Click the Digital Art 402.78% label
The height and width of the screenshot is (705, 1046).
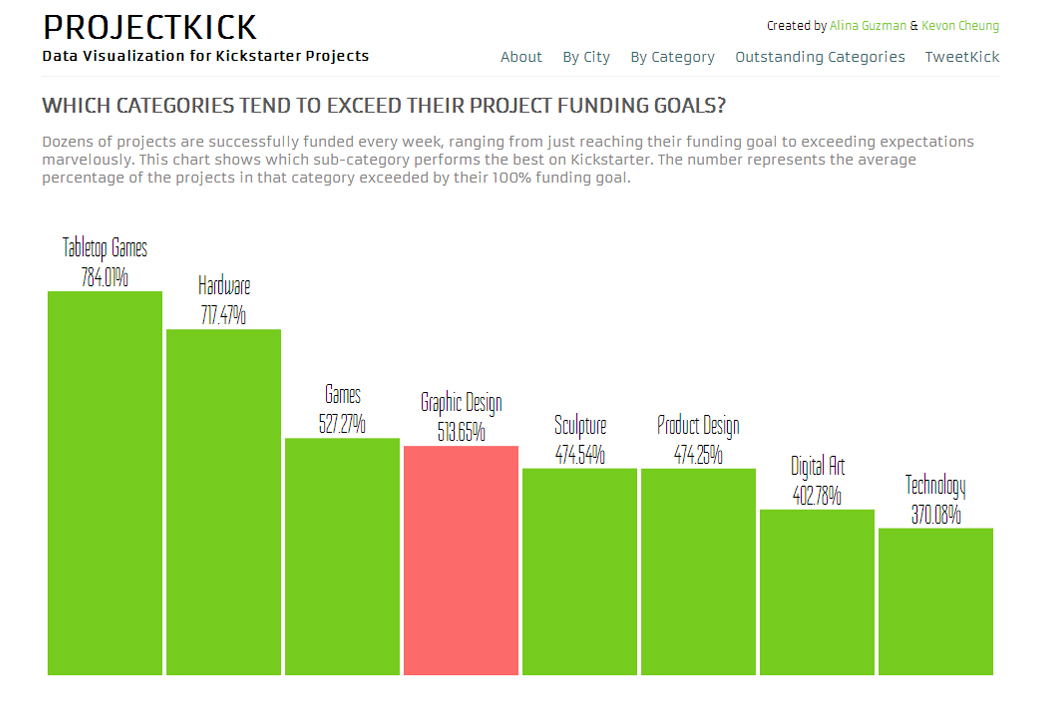pyautogui.click(x=817, y=481)
